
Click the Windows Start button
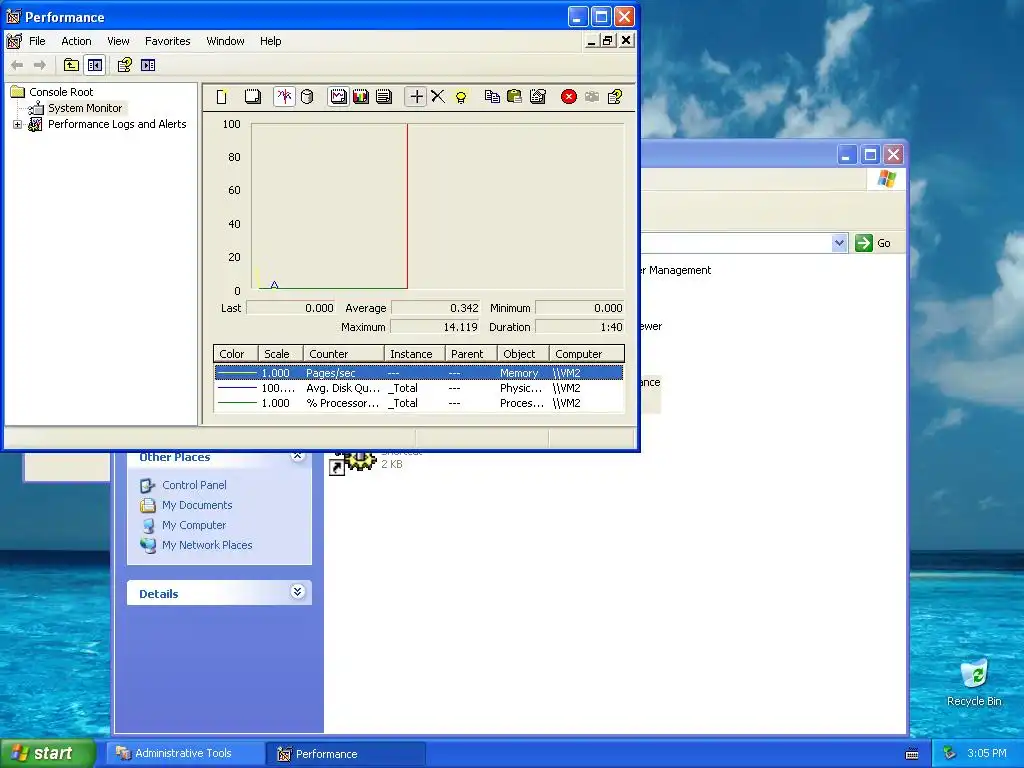click(48, 754)
